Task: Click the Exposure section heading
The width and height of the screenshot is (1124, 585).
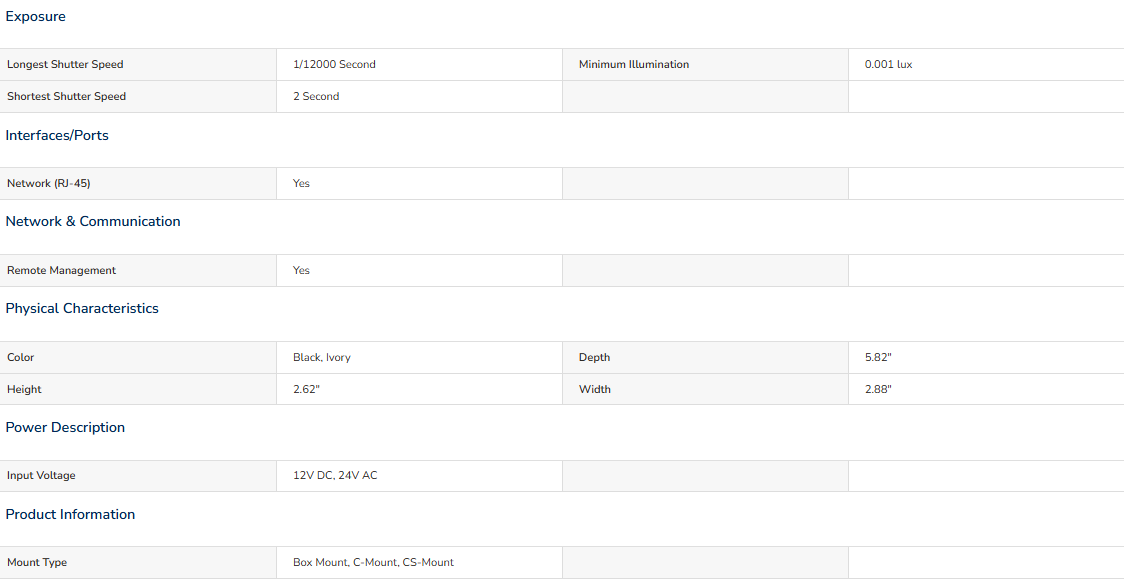Action: point(35,16)
